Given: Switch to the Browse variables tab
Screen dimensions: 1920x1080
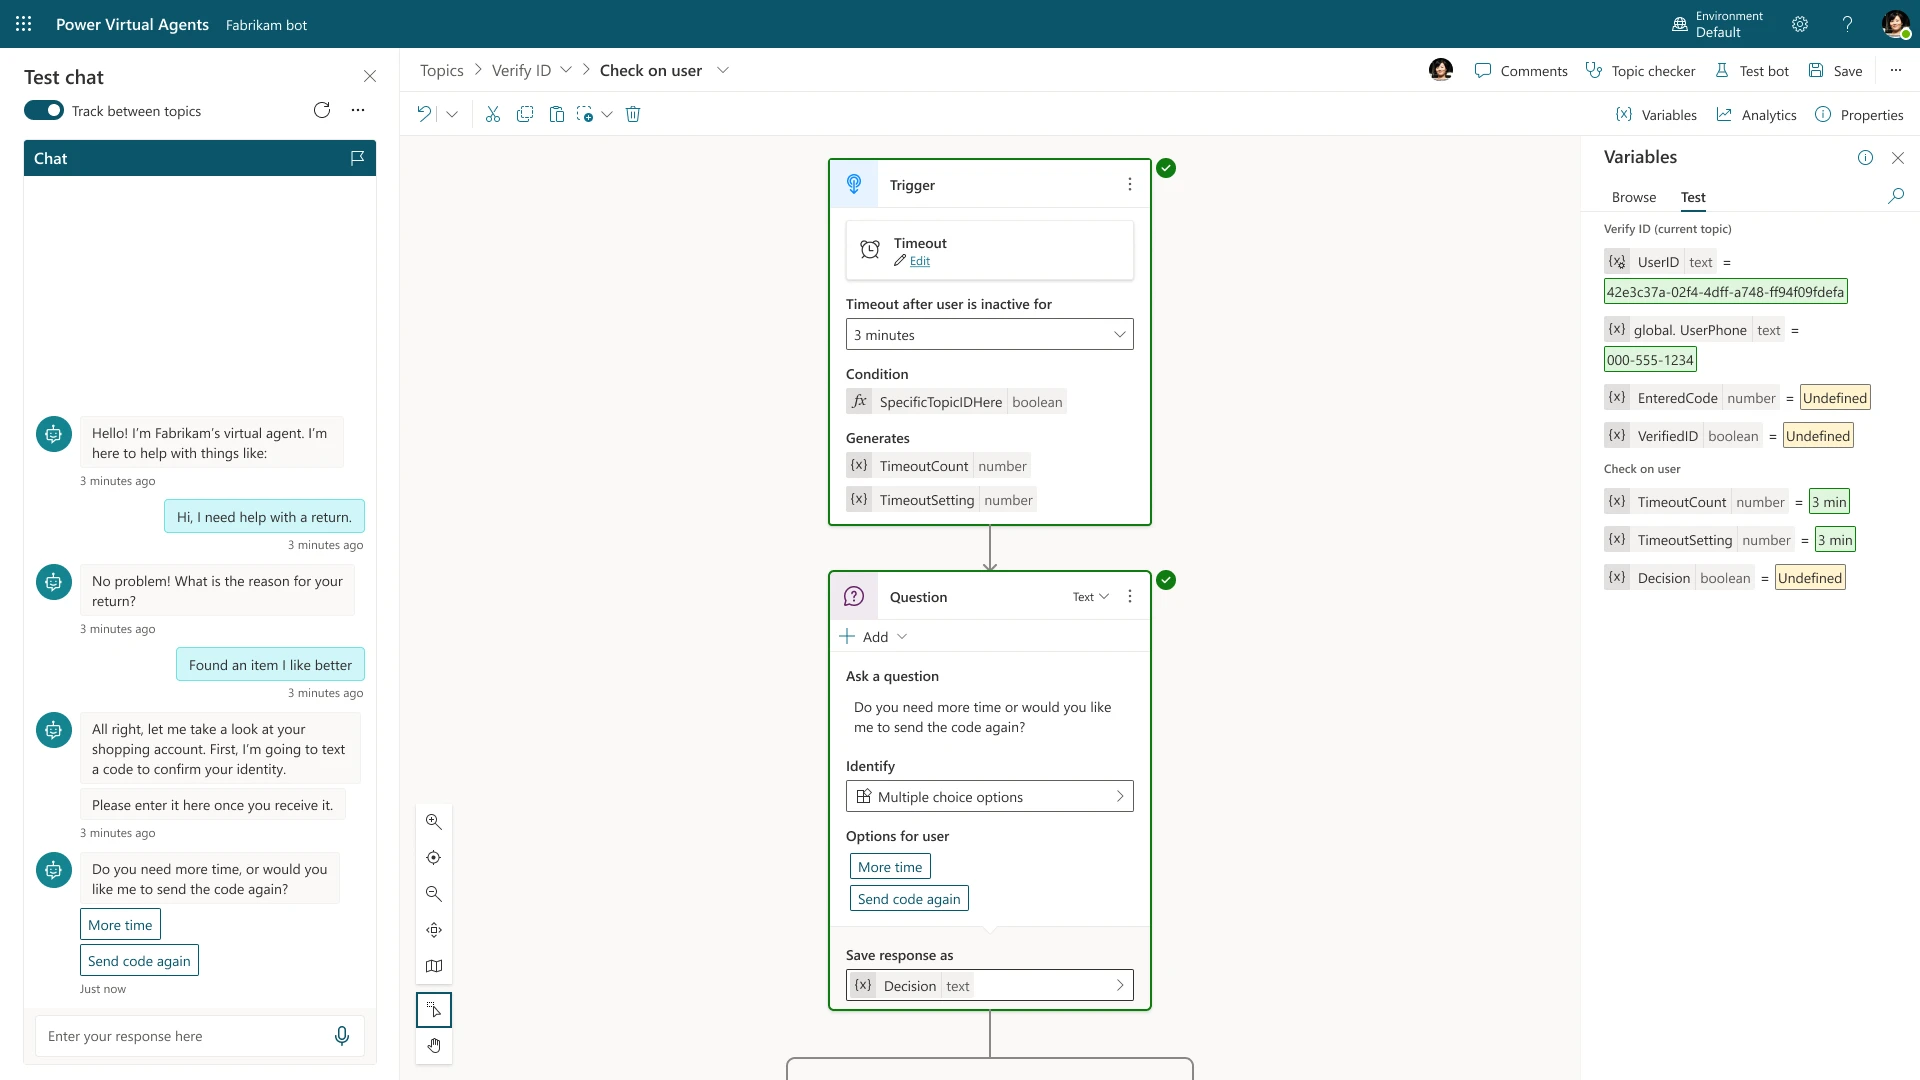Looking at the screenshot, I should point(1634,197).
